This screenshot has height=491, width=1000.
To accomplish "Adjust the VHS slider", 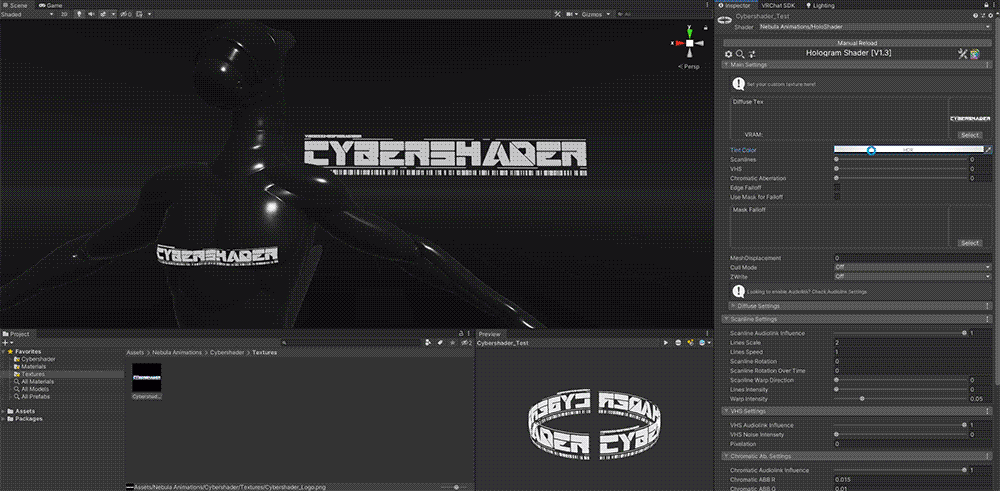I will (x=901, y=169).
